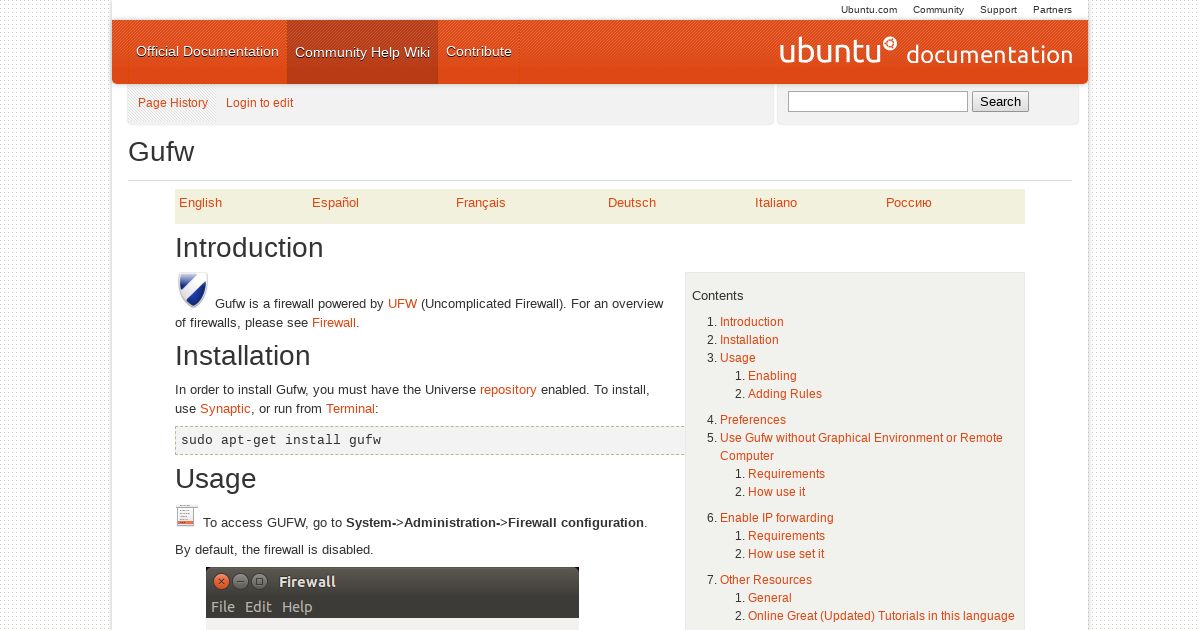The width and height of the screenshot is (1200, 630).
Task: Jump to Other Resources in Contents
Action: coord(766,580)
